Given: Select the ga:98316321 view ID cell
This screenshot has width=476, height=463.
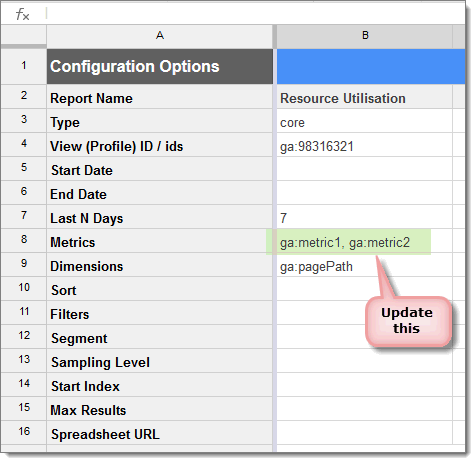Looking at the screenshot, I should [365, 147].
